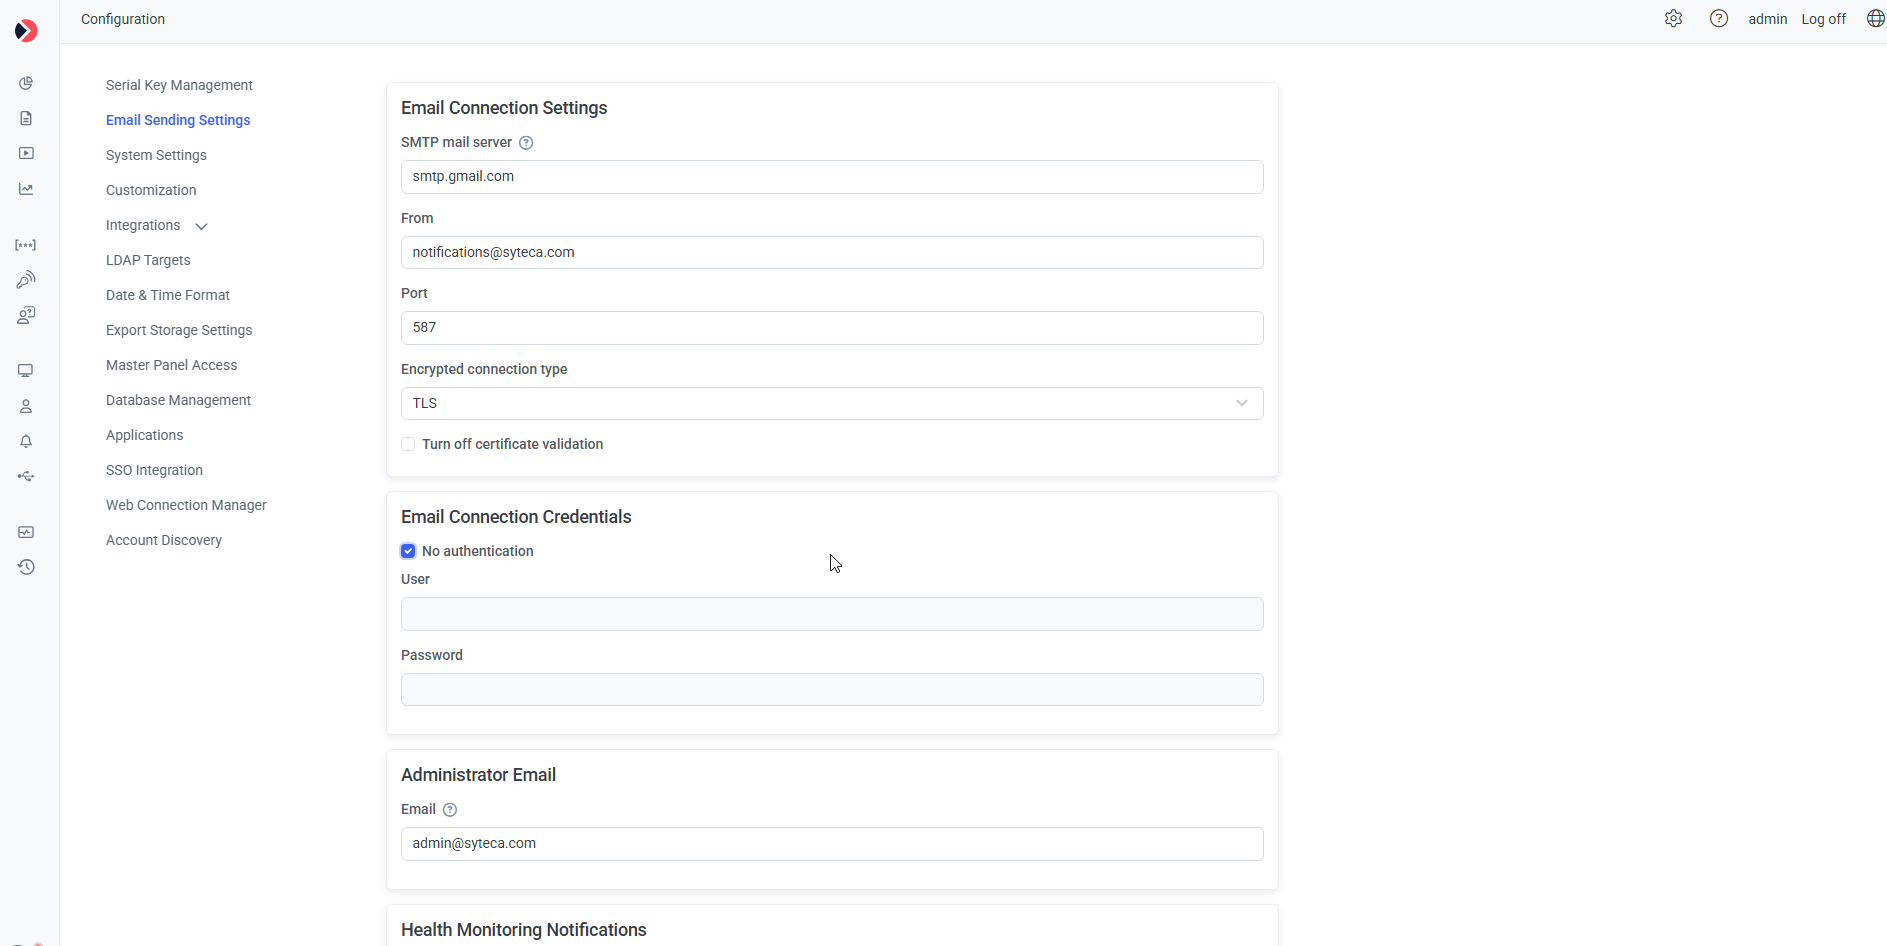Open Date & Time Format settings
Image resolution: width=1887 pixels, height=946 pixels.
click(x=168, y=295)
